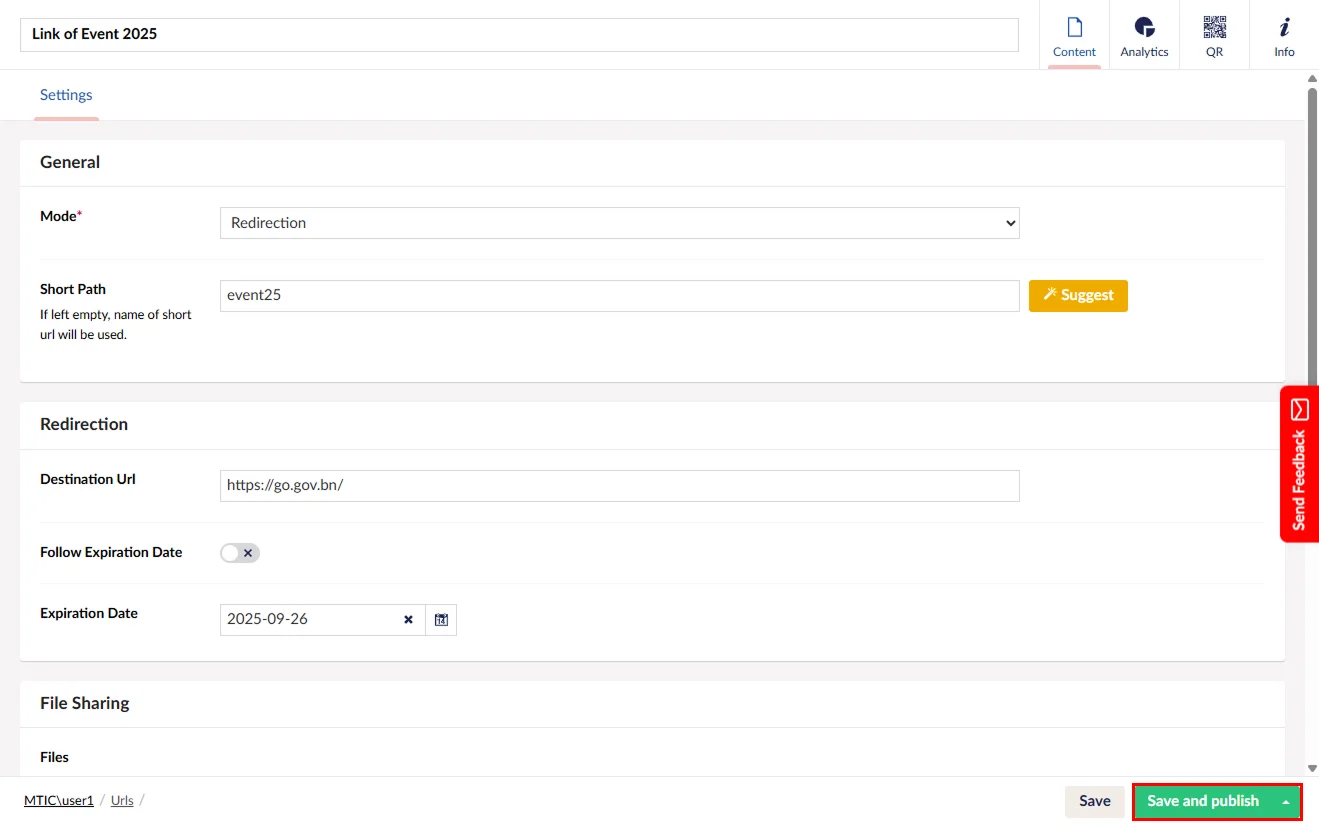Click the vertical scrollbar down arrow
Image resolution: width=1319 pixels, height=826 pixels.
coord(1312,768)
